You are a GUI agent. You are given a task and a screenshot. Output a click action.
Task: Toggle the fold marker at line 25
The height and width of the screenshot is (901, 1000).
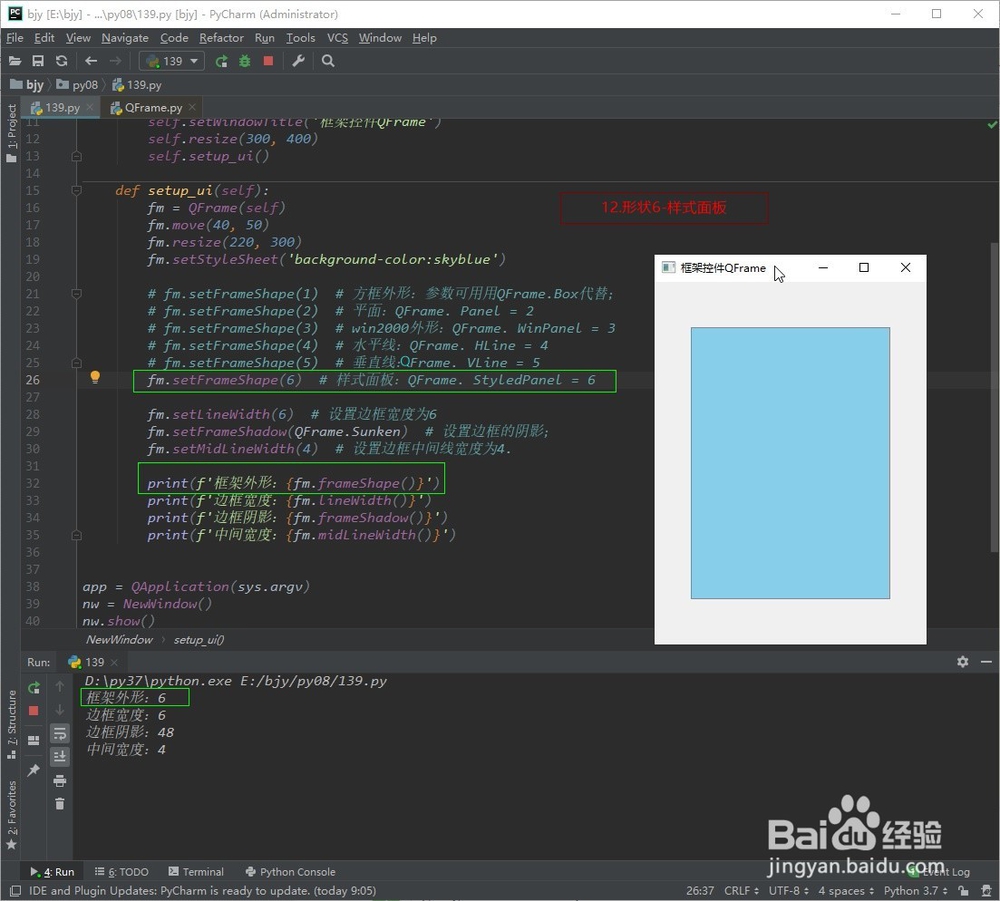[77, 362]
